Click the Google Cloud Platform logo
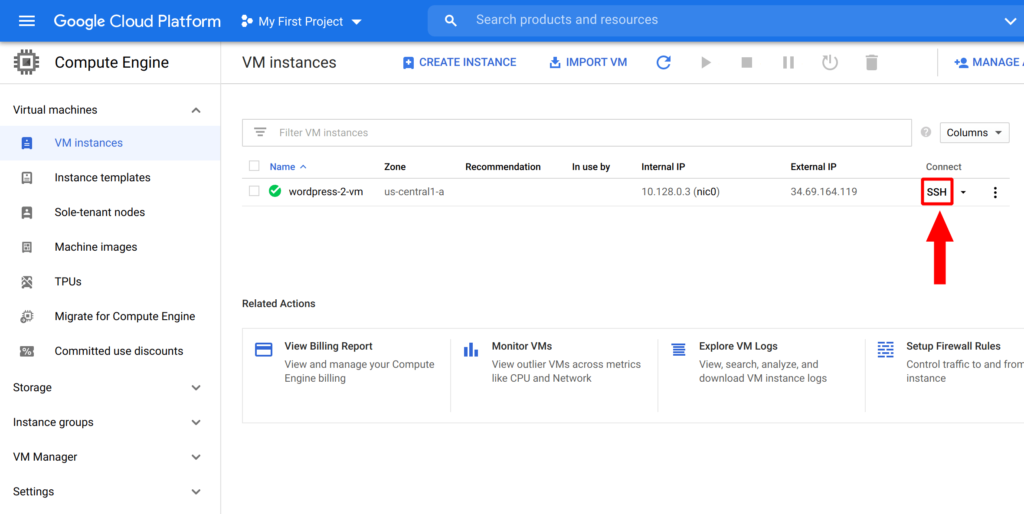 coord(137,21)
